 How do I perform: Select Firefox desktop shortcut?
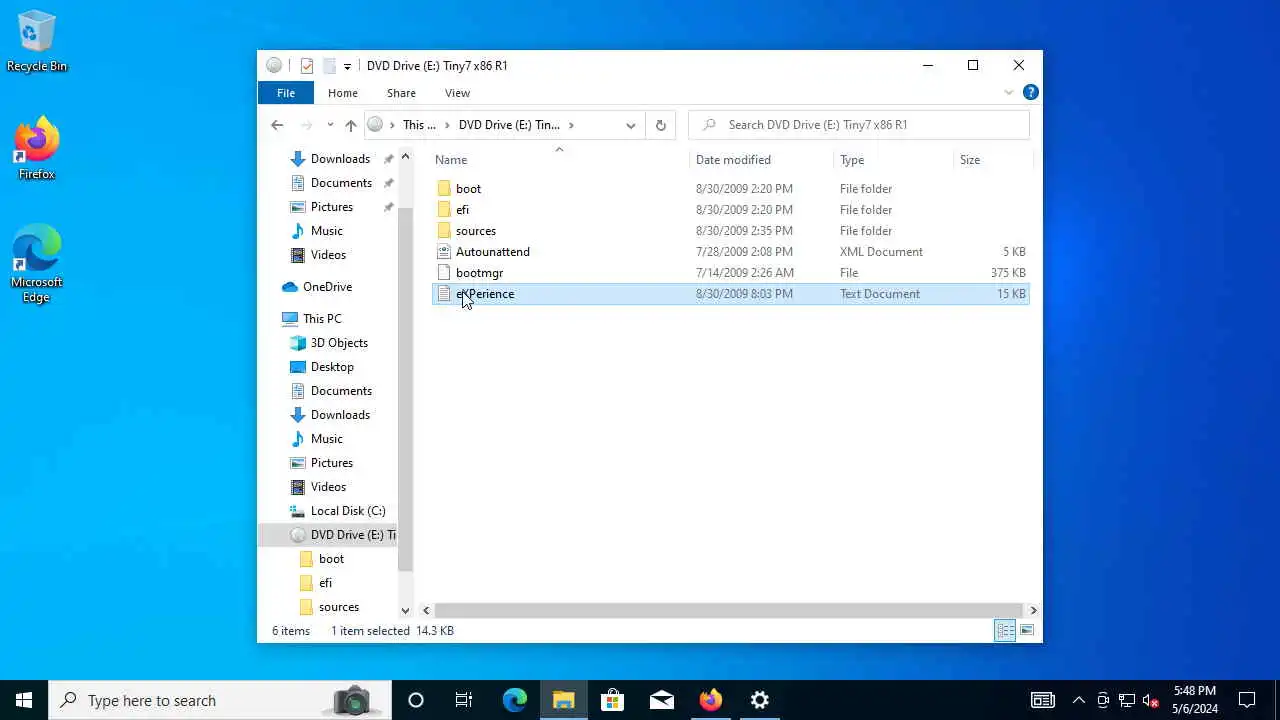[x=37, y=149]
